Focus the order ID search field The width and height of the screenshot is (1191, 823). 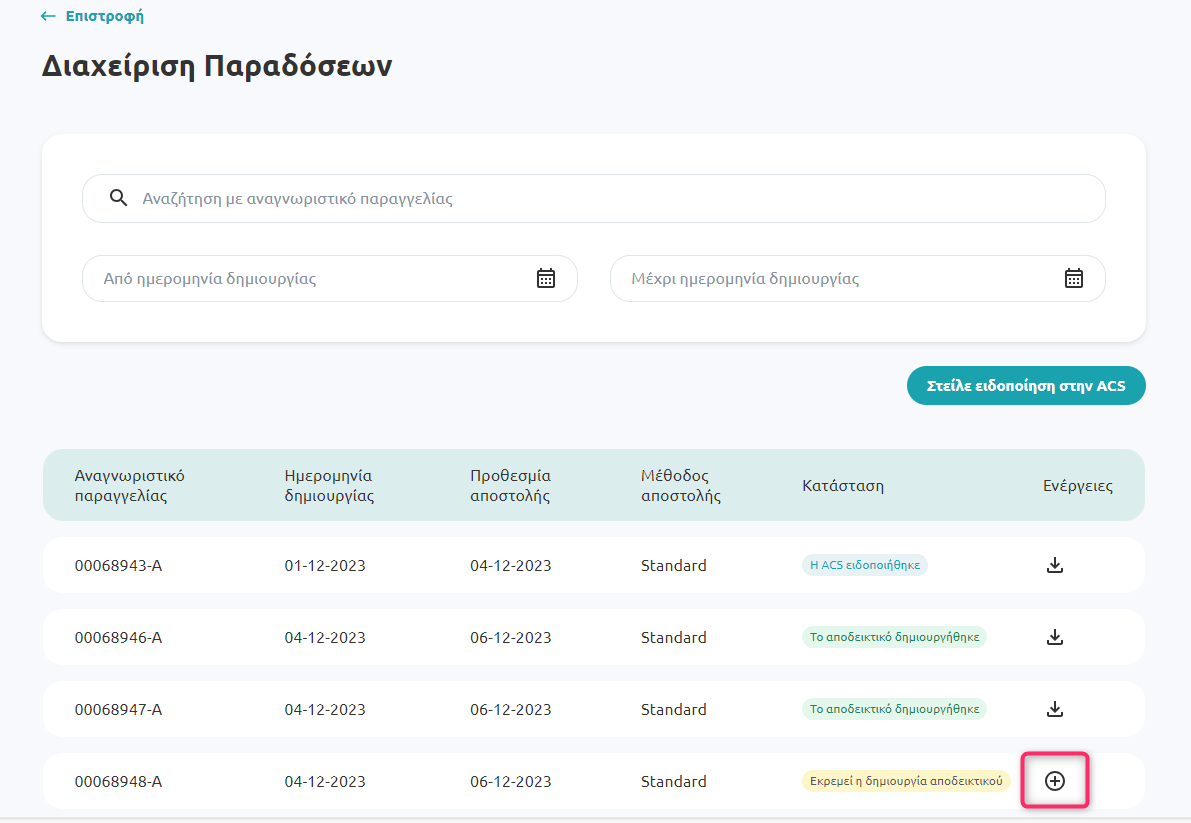[x=593, y=198]
